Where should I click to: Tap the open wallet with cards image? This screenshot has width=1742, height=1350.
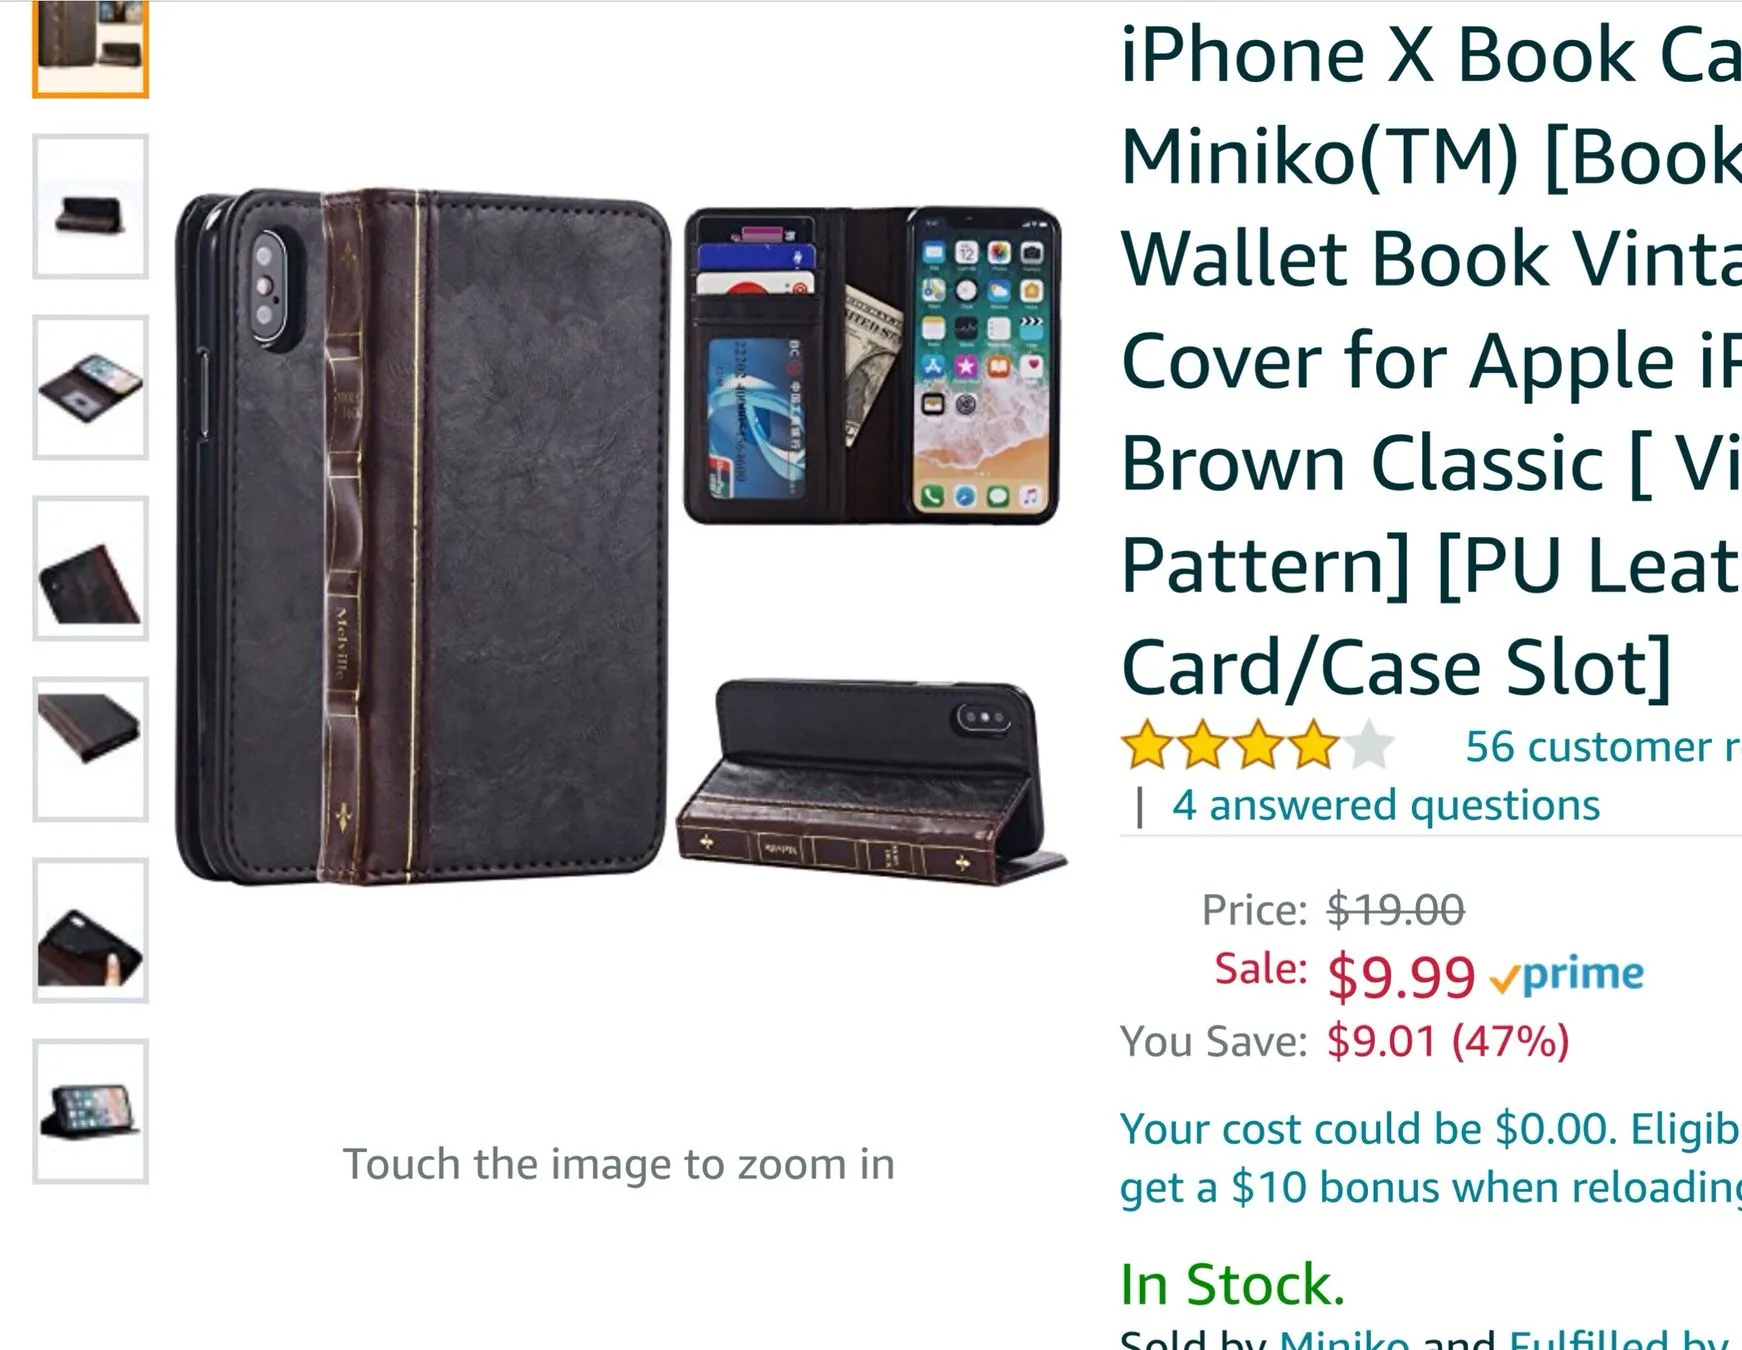click(872, 366)
